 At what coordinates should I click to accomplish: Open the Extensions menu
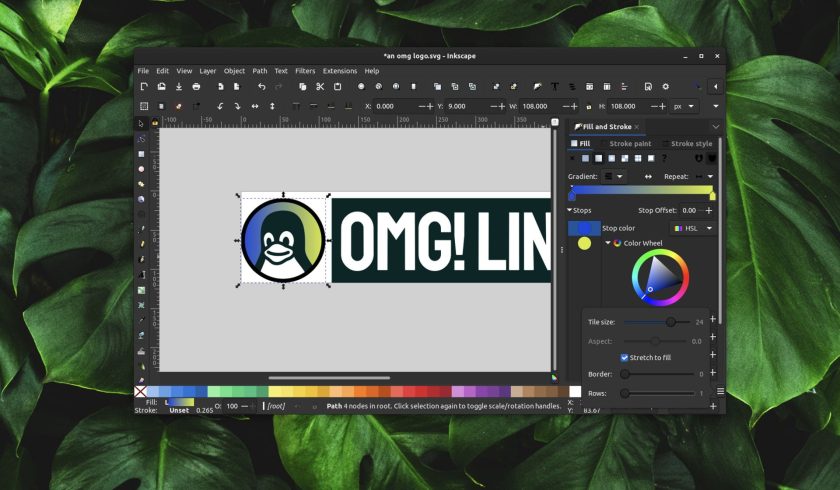coord(340,71)
